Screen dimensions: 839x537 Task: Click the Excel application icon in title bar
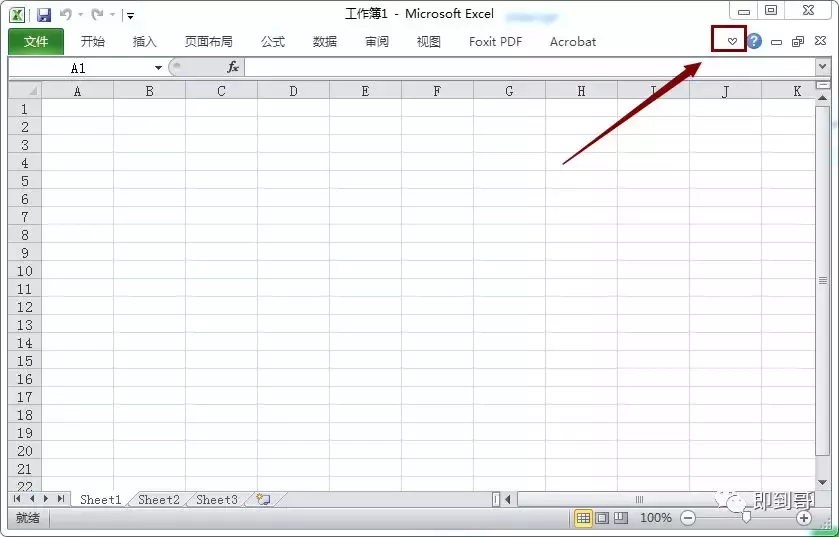pyautogui.click(x=18, y=14)
